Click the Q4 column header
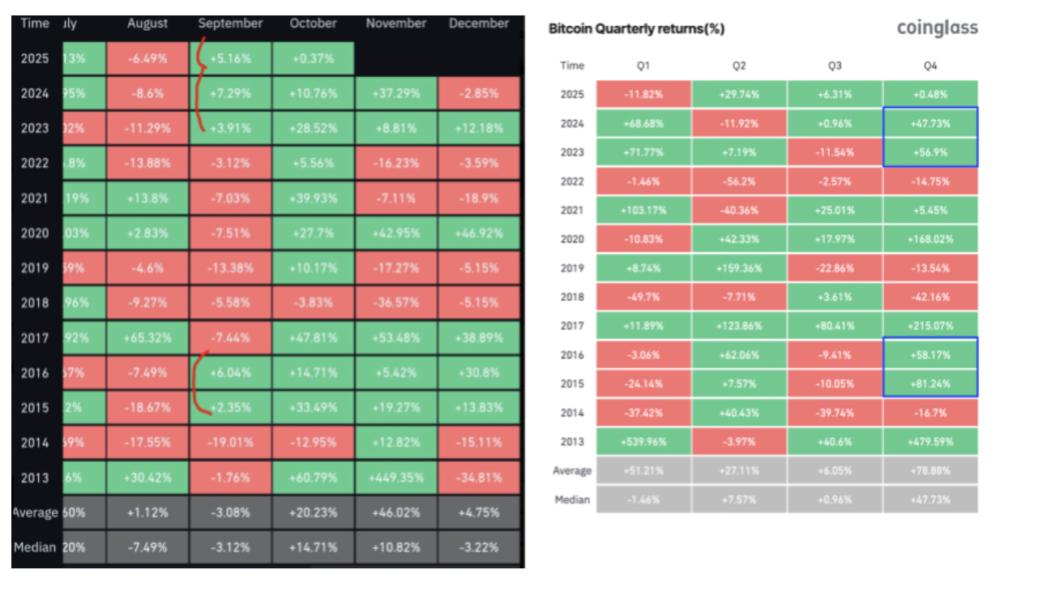Viewport: 1055px width, 600px height. click(930, 66)
